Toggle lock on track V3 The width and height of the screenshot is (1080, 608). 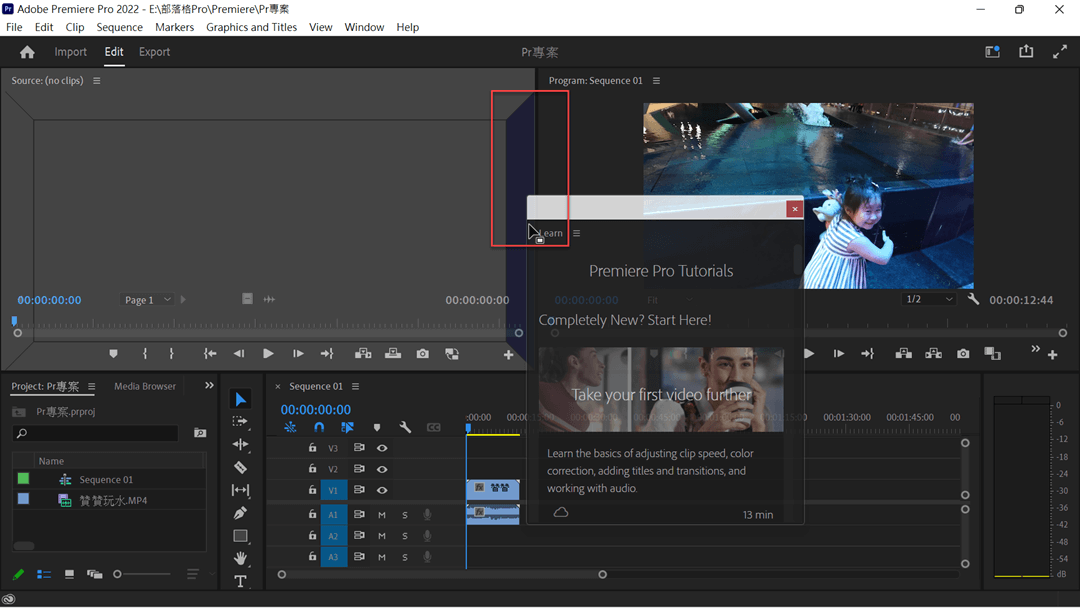tap(312, 448)
